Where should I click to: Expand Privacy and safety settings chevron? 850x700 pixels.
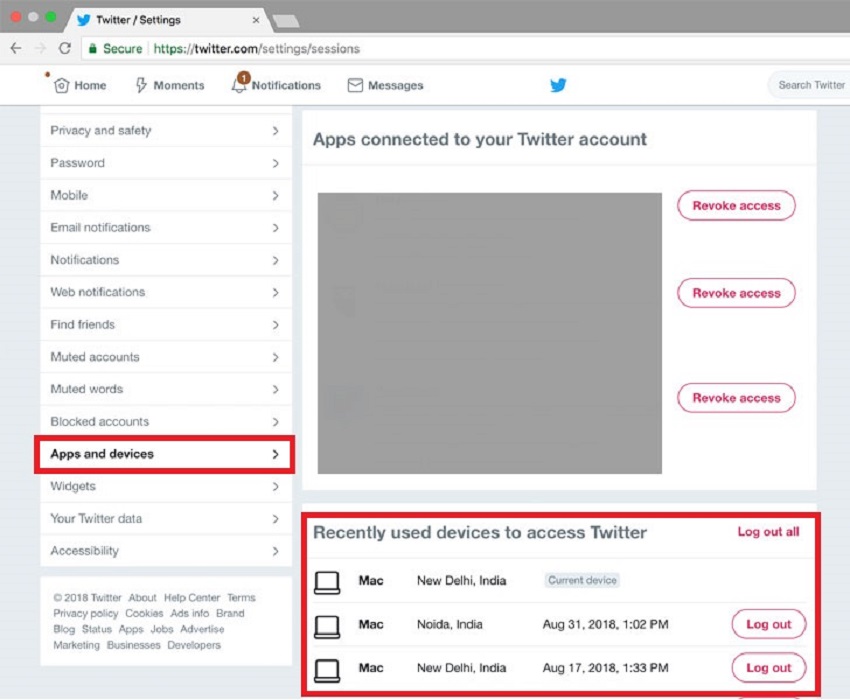(x=275, y=131)
